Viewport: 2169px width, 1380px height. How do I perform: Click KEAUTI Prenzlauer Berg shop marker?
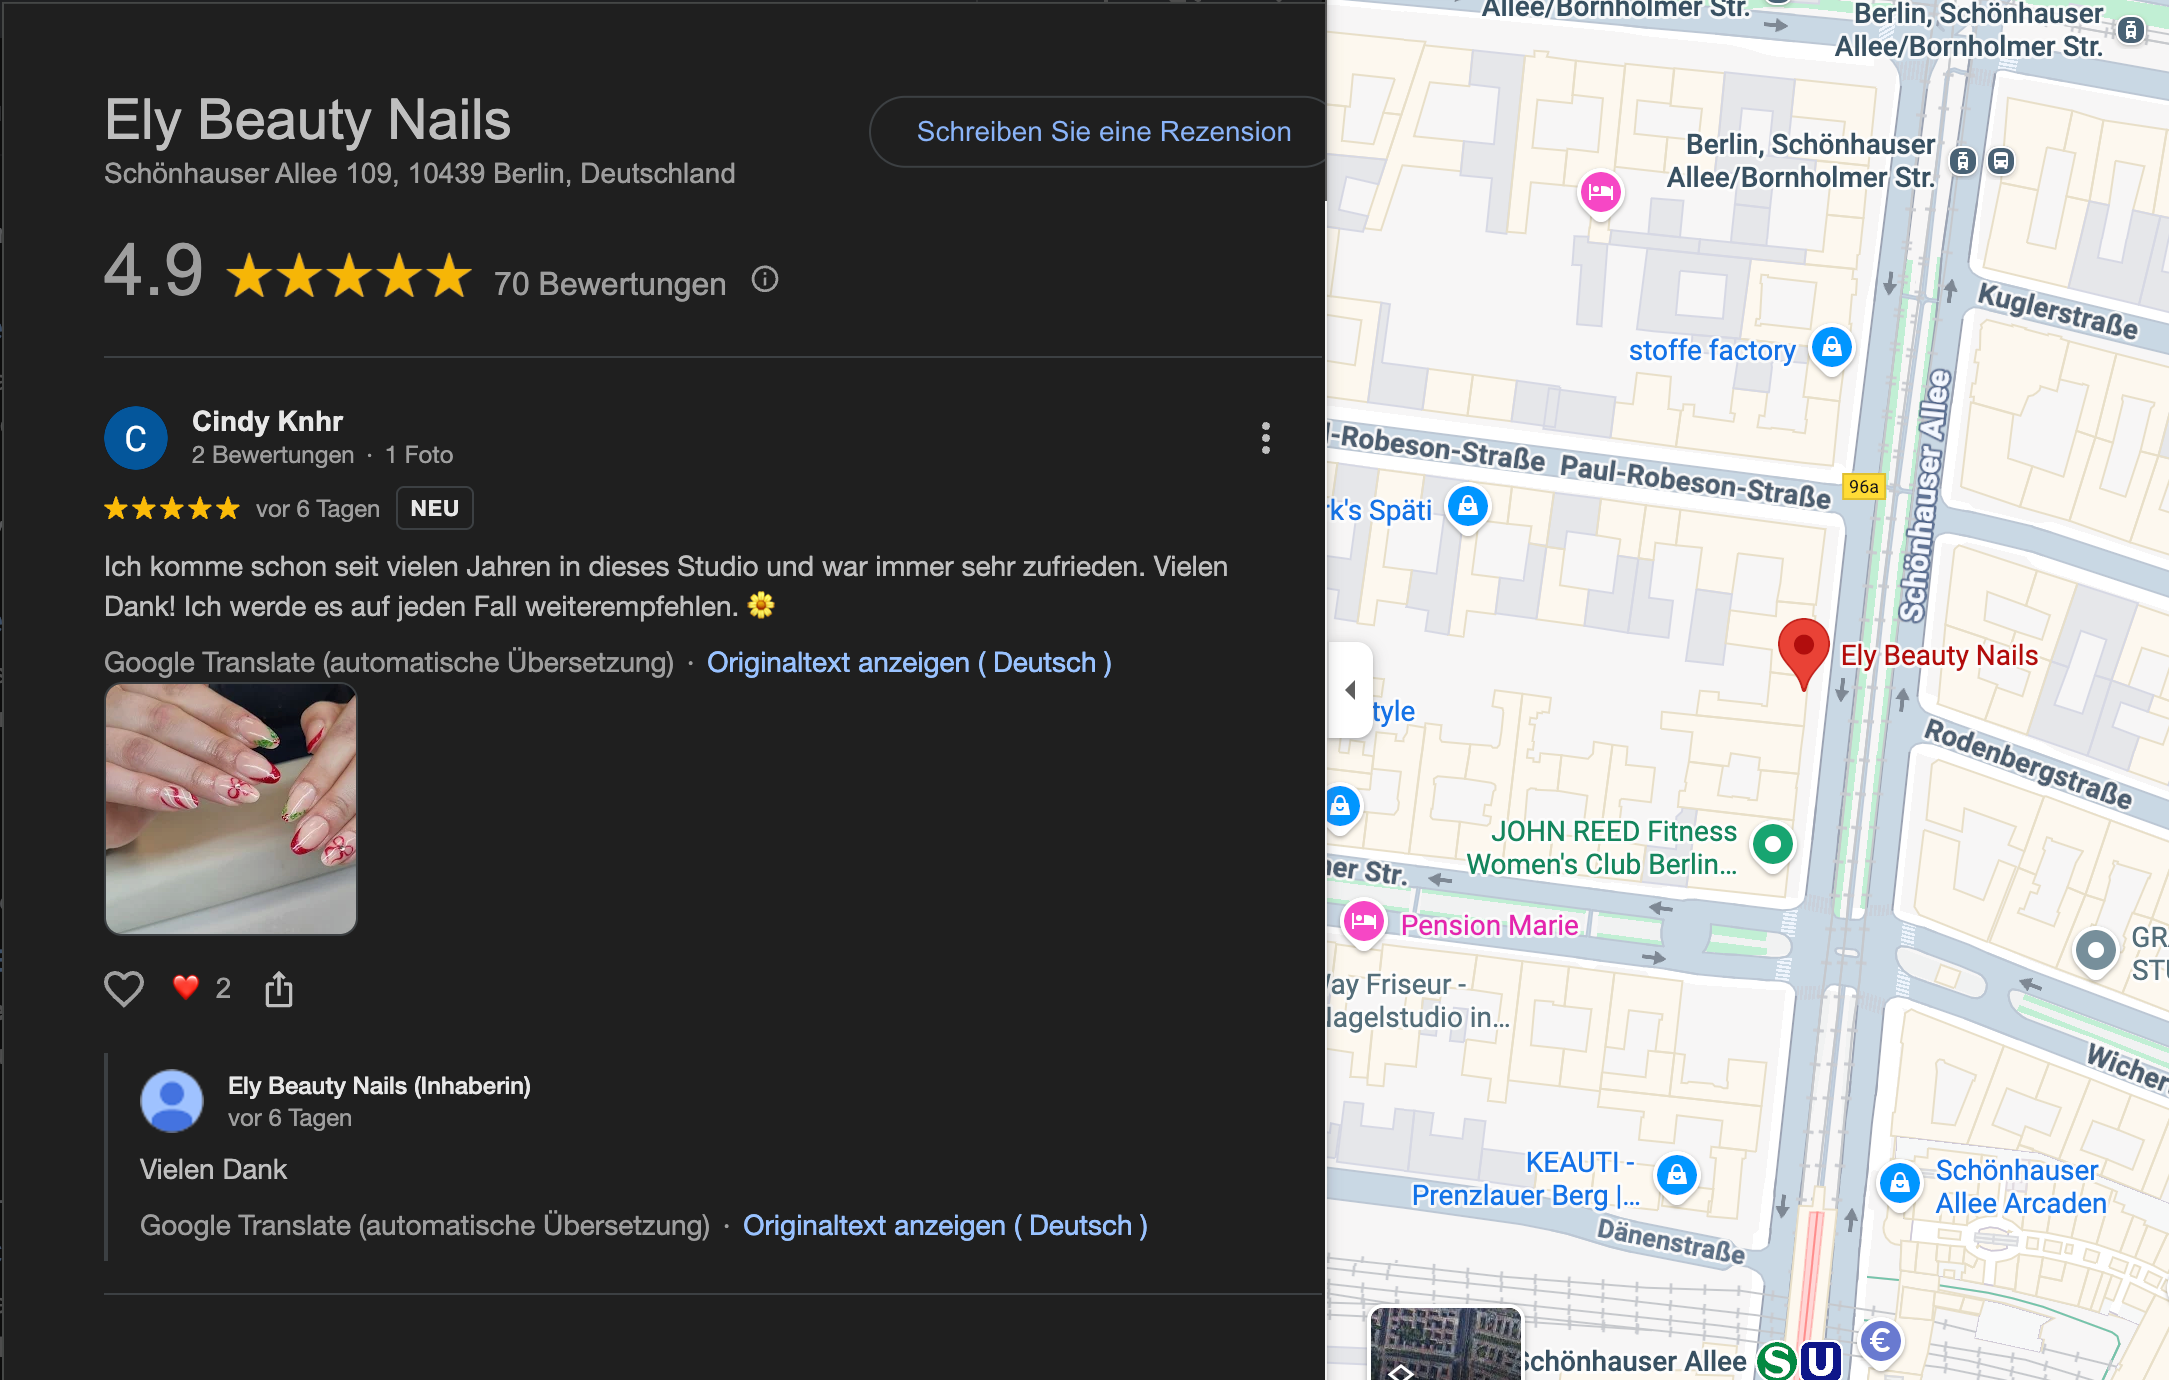[1677, 1174]
